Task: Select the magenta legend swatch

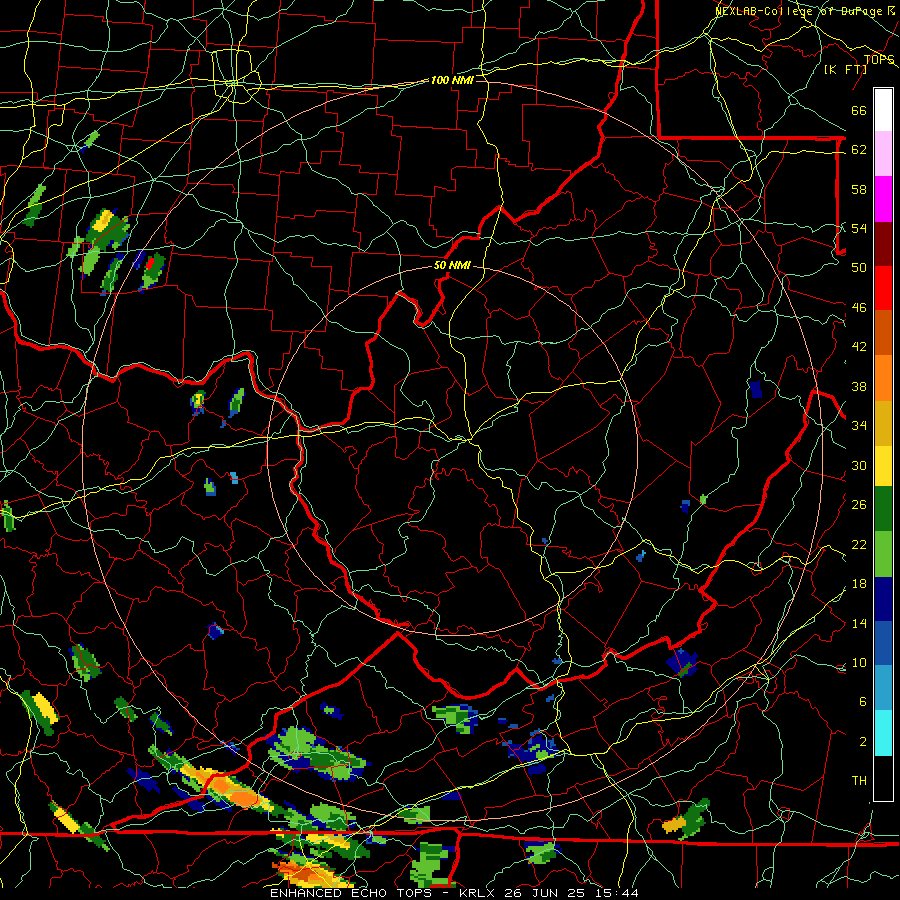Action: pyautogui.click(x=883, y=199)
